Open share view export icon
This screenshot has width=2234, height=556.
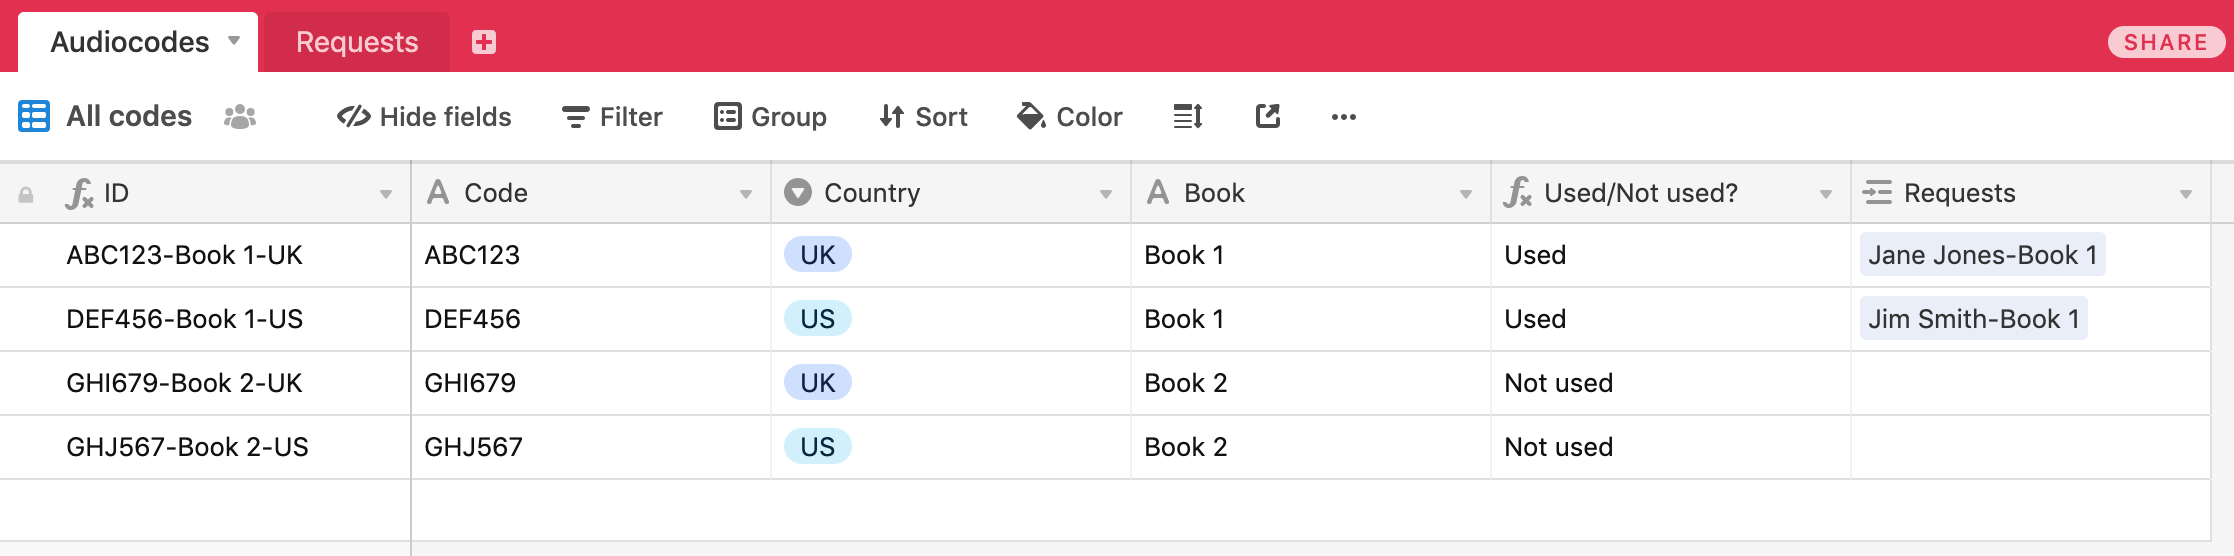coord(1268,117)
